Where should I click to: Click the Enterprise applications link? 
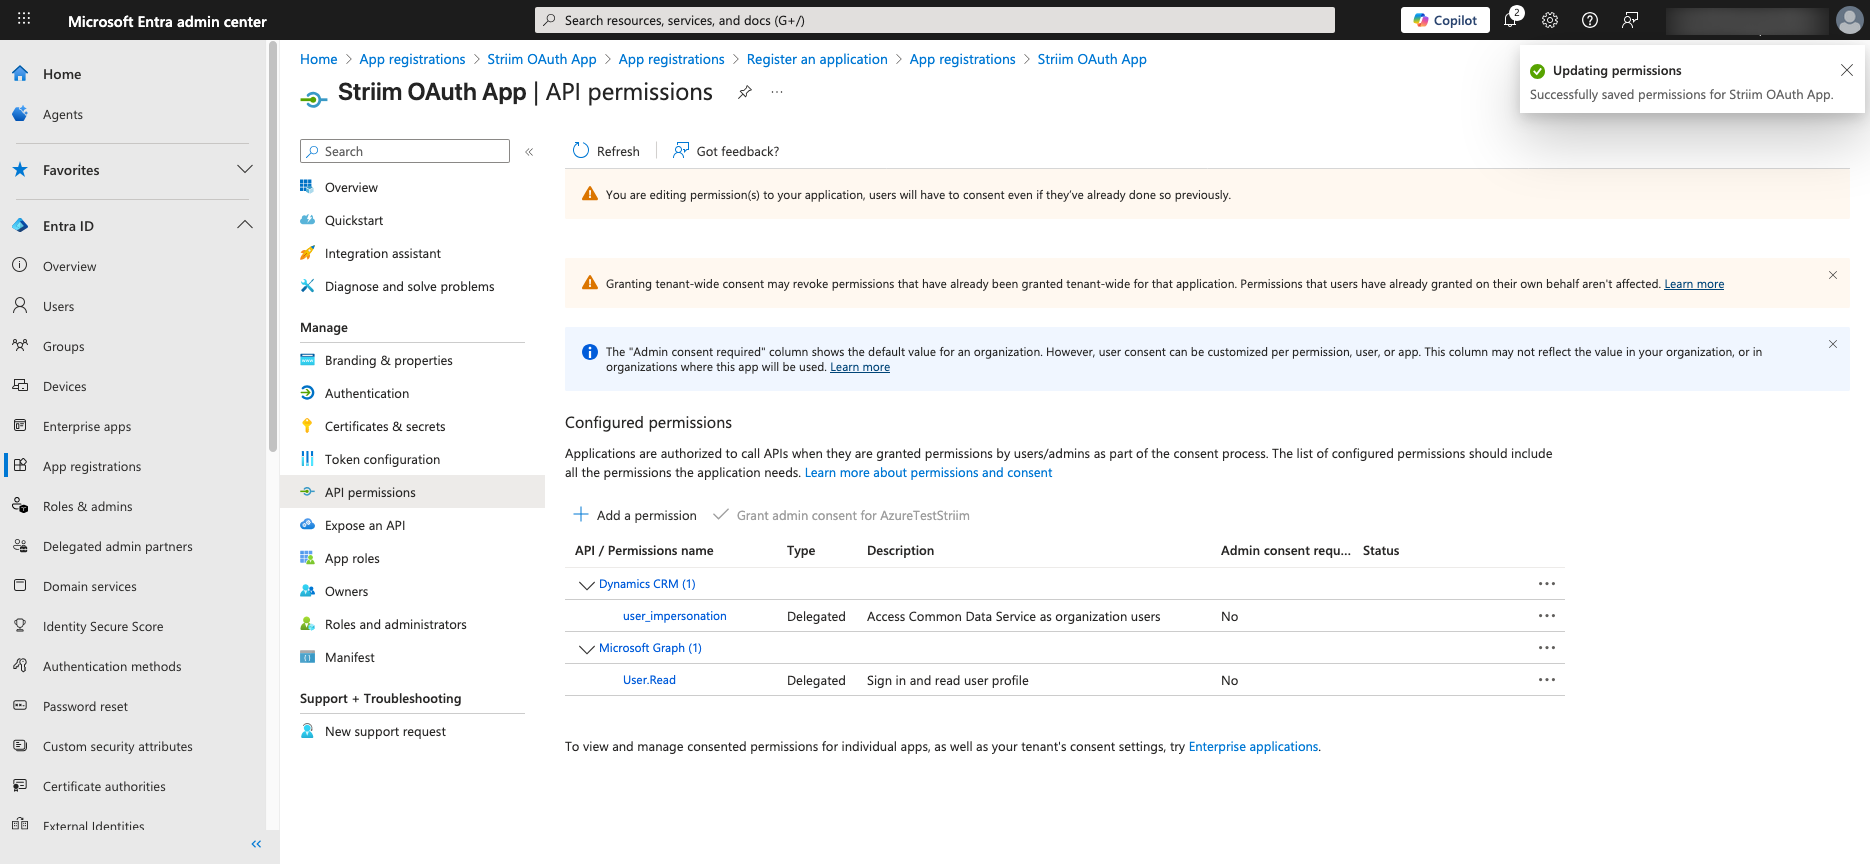pos(1253,747)
